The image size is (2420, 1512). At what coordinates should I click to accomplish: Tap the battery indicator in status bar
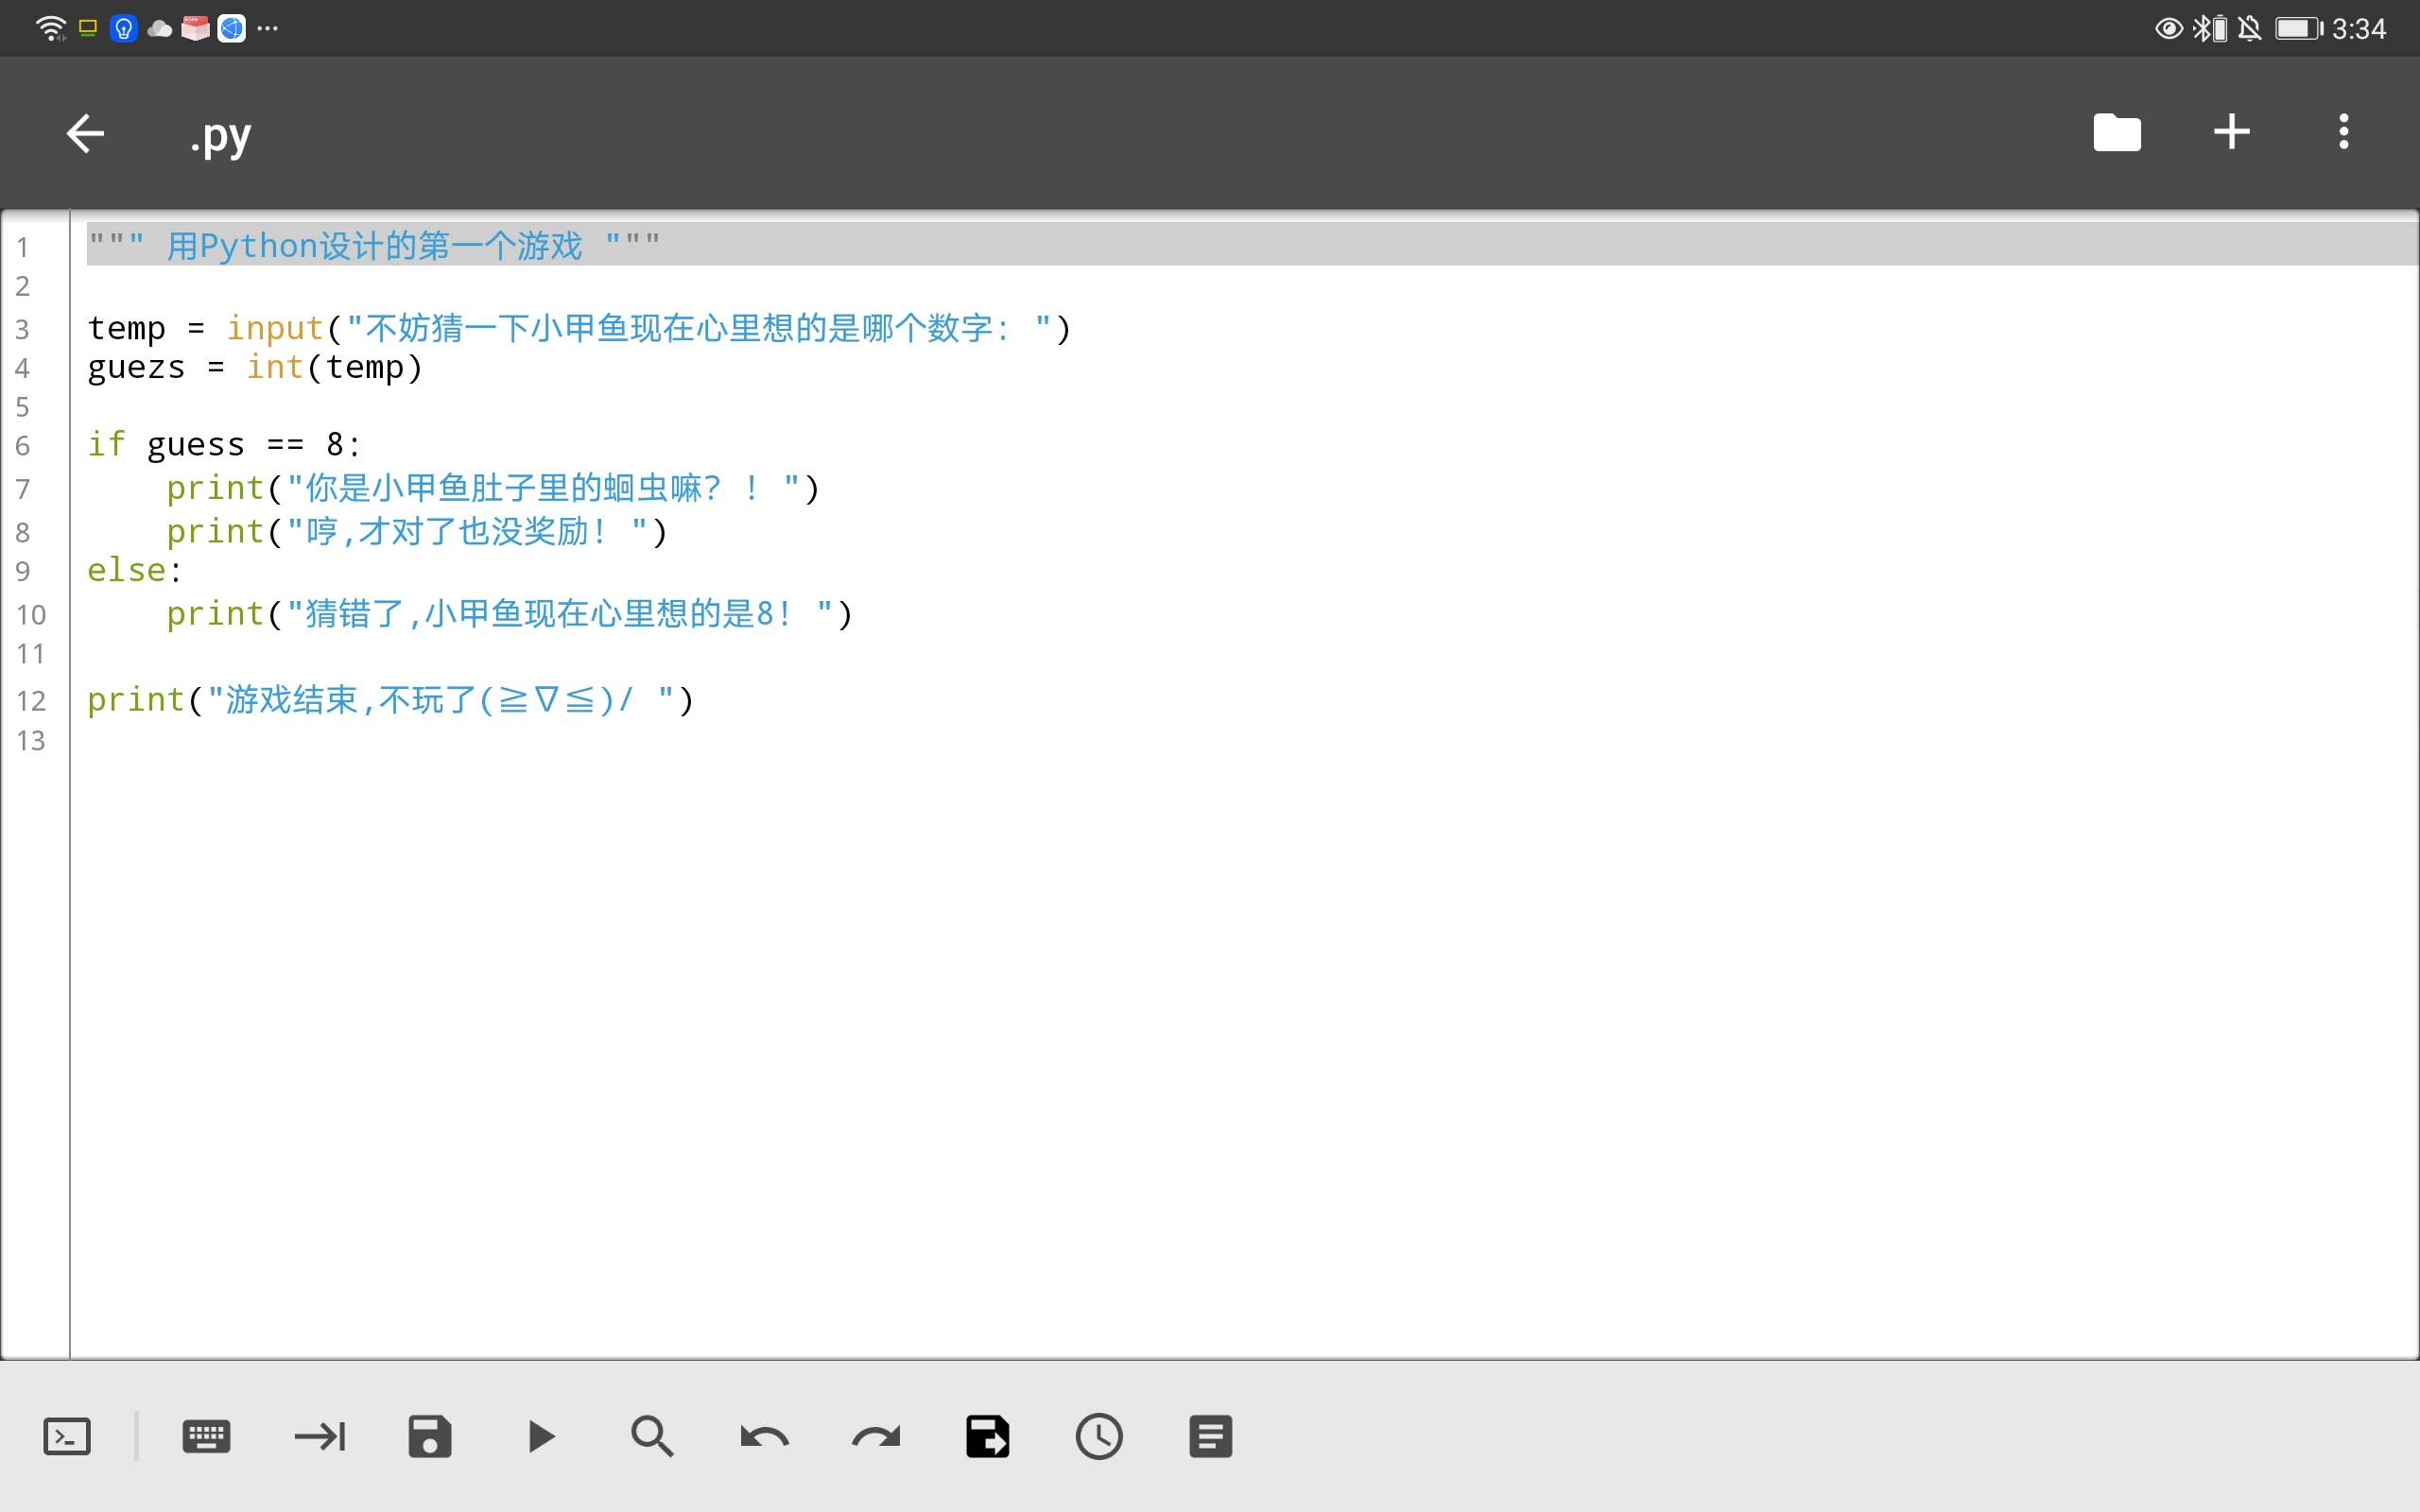[x=2299, y=28]
